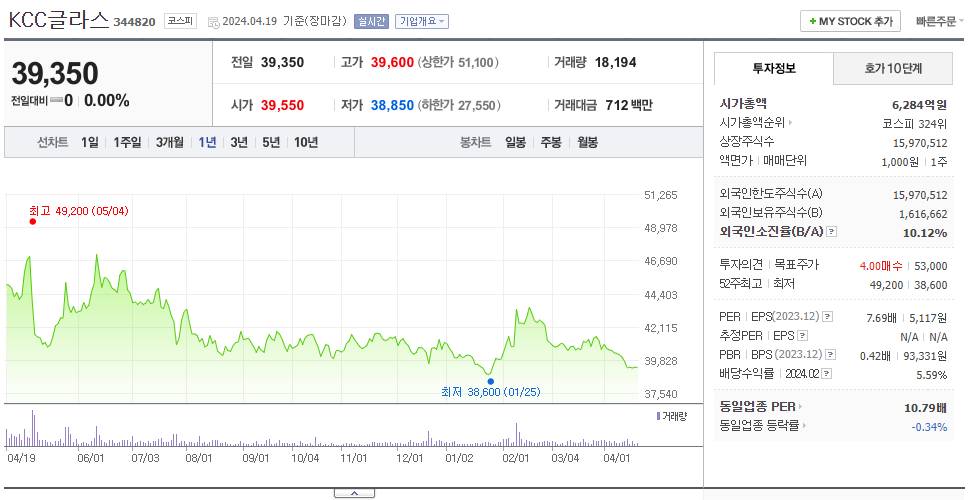
Task: Click the 코스피 market badge
Action: [x=180, y=21]
